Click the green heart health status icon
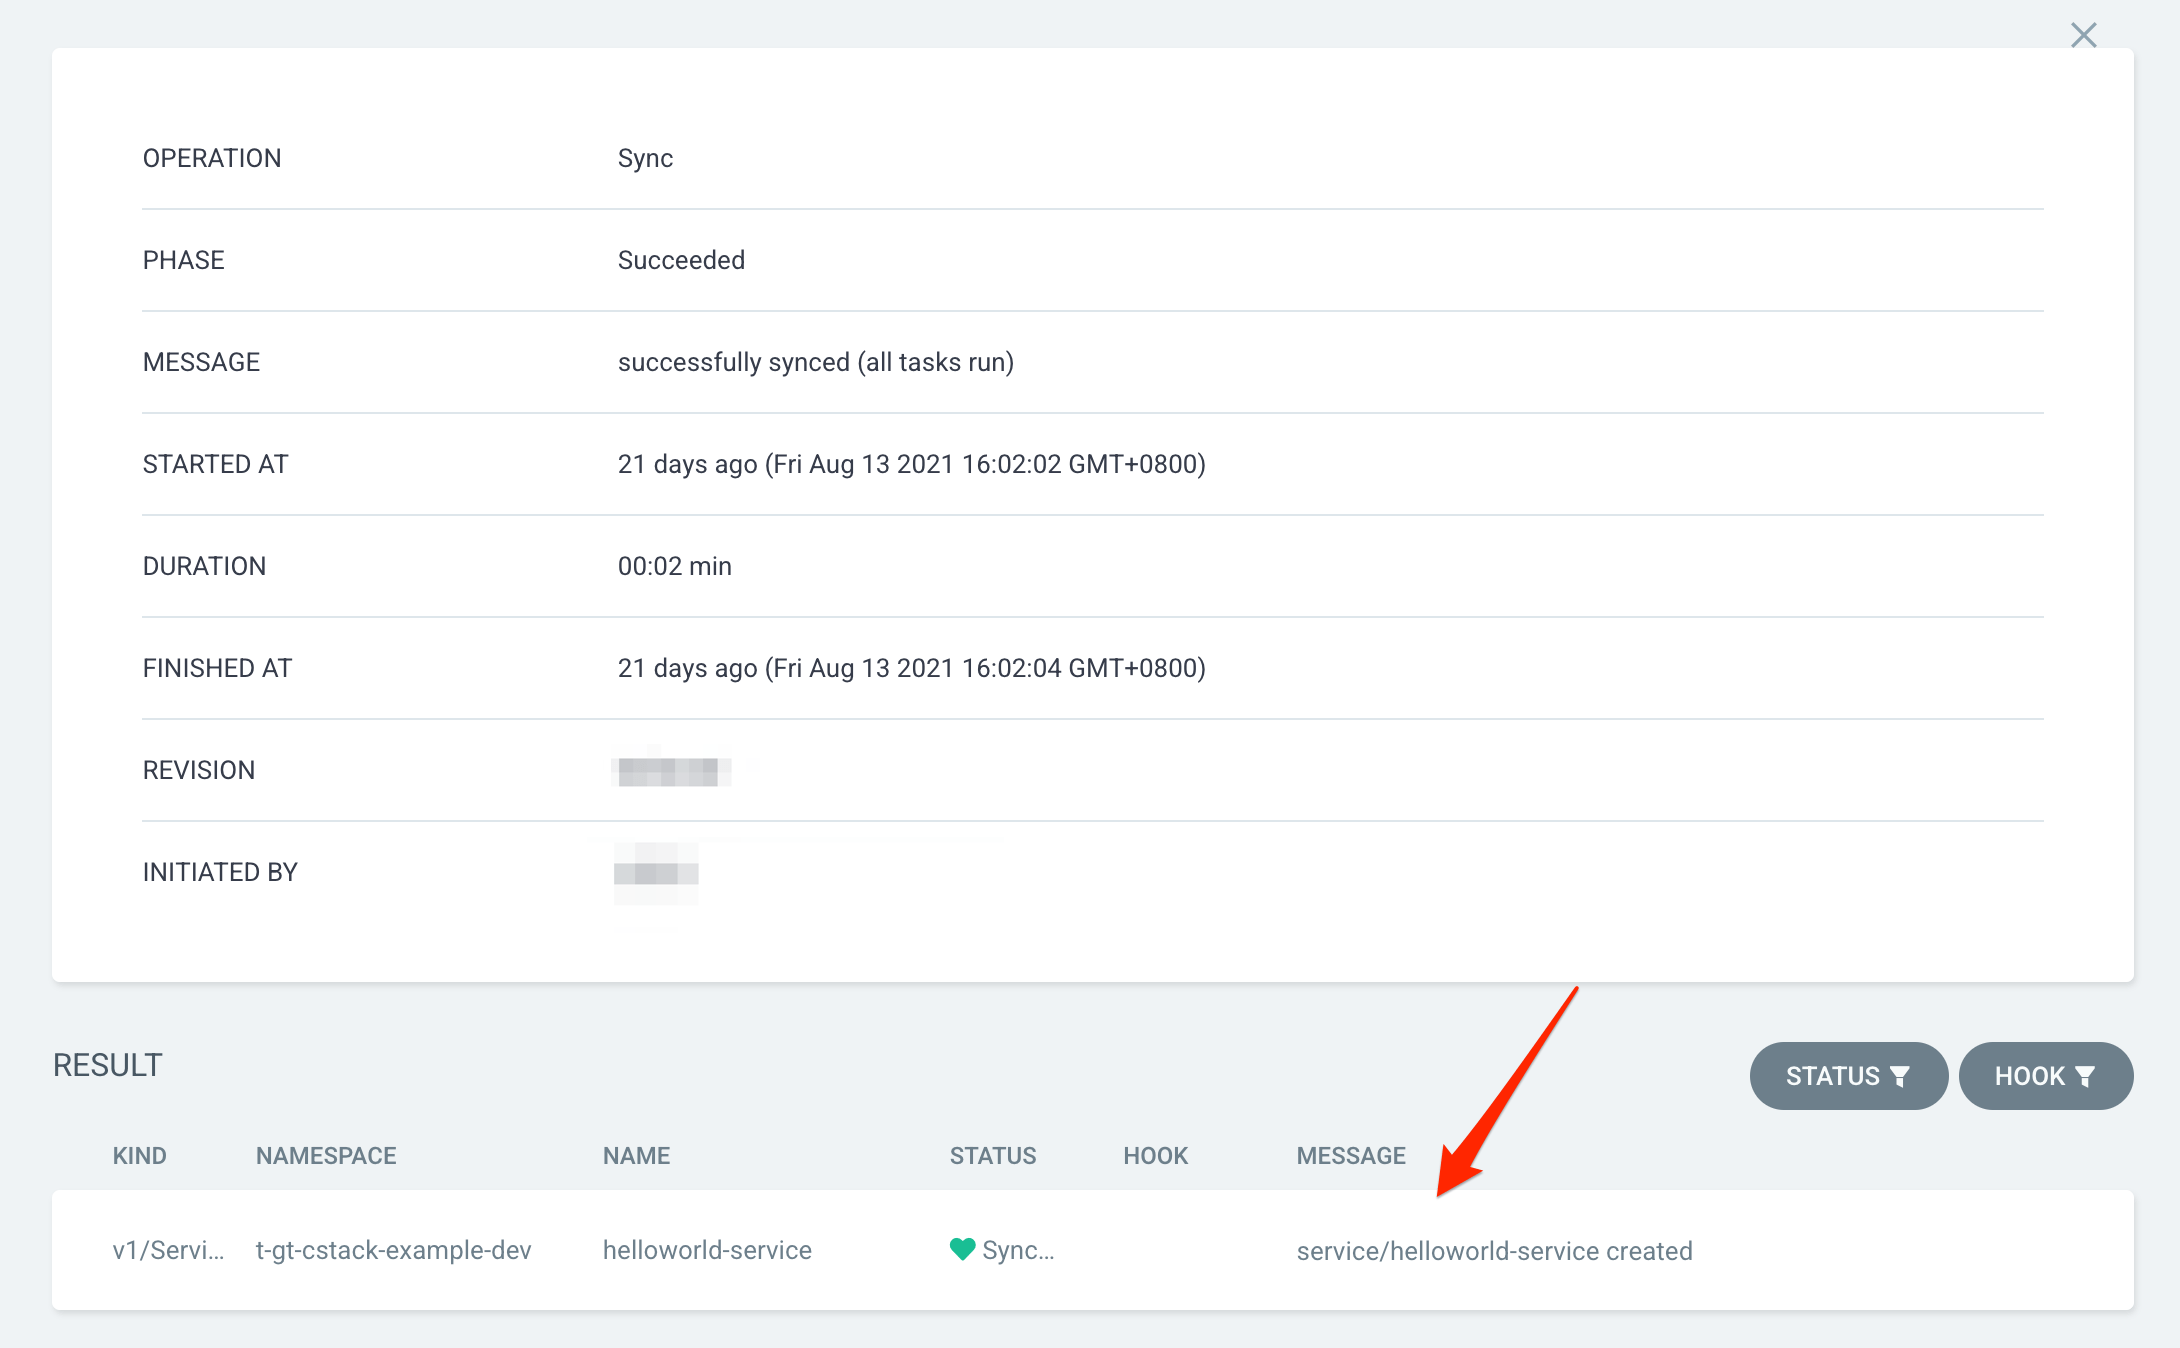The height and width of the screenshot is (1348, 2180). click(x=961, y=1248)
